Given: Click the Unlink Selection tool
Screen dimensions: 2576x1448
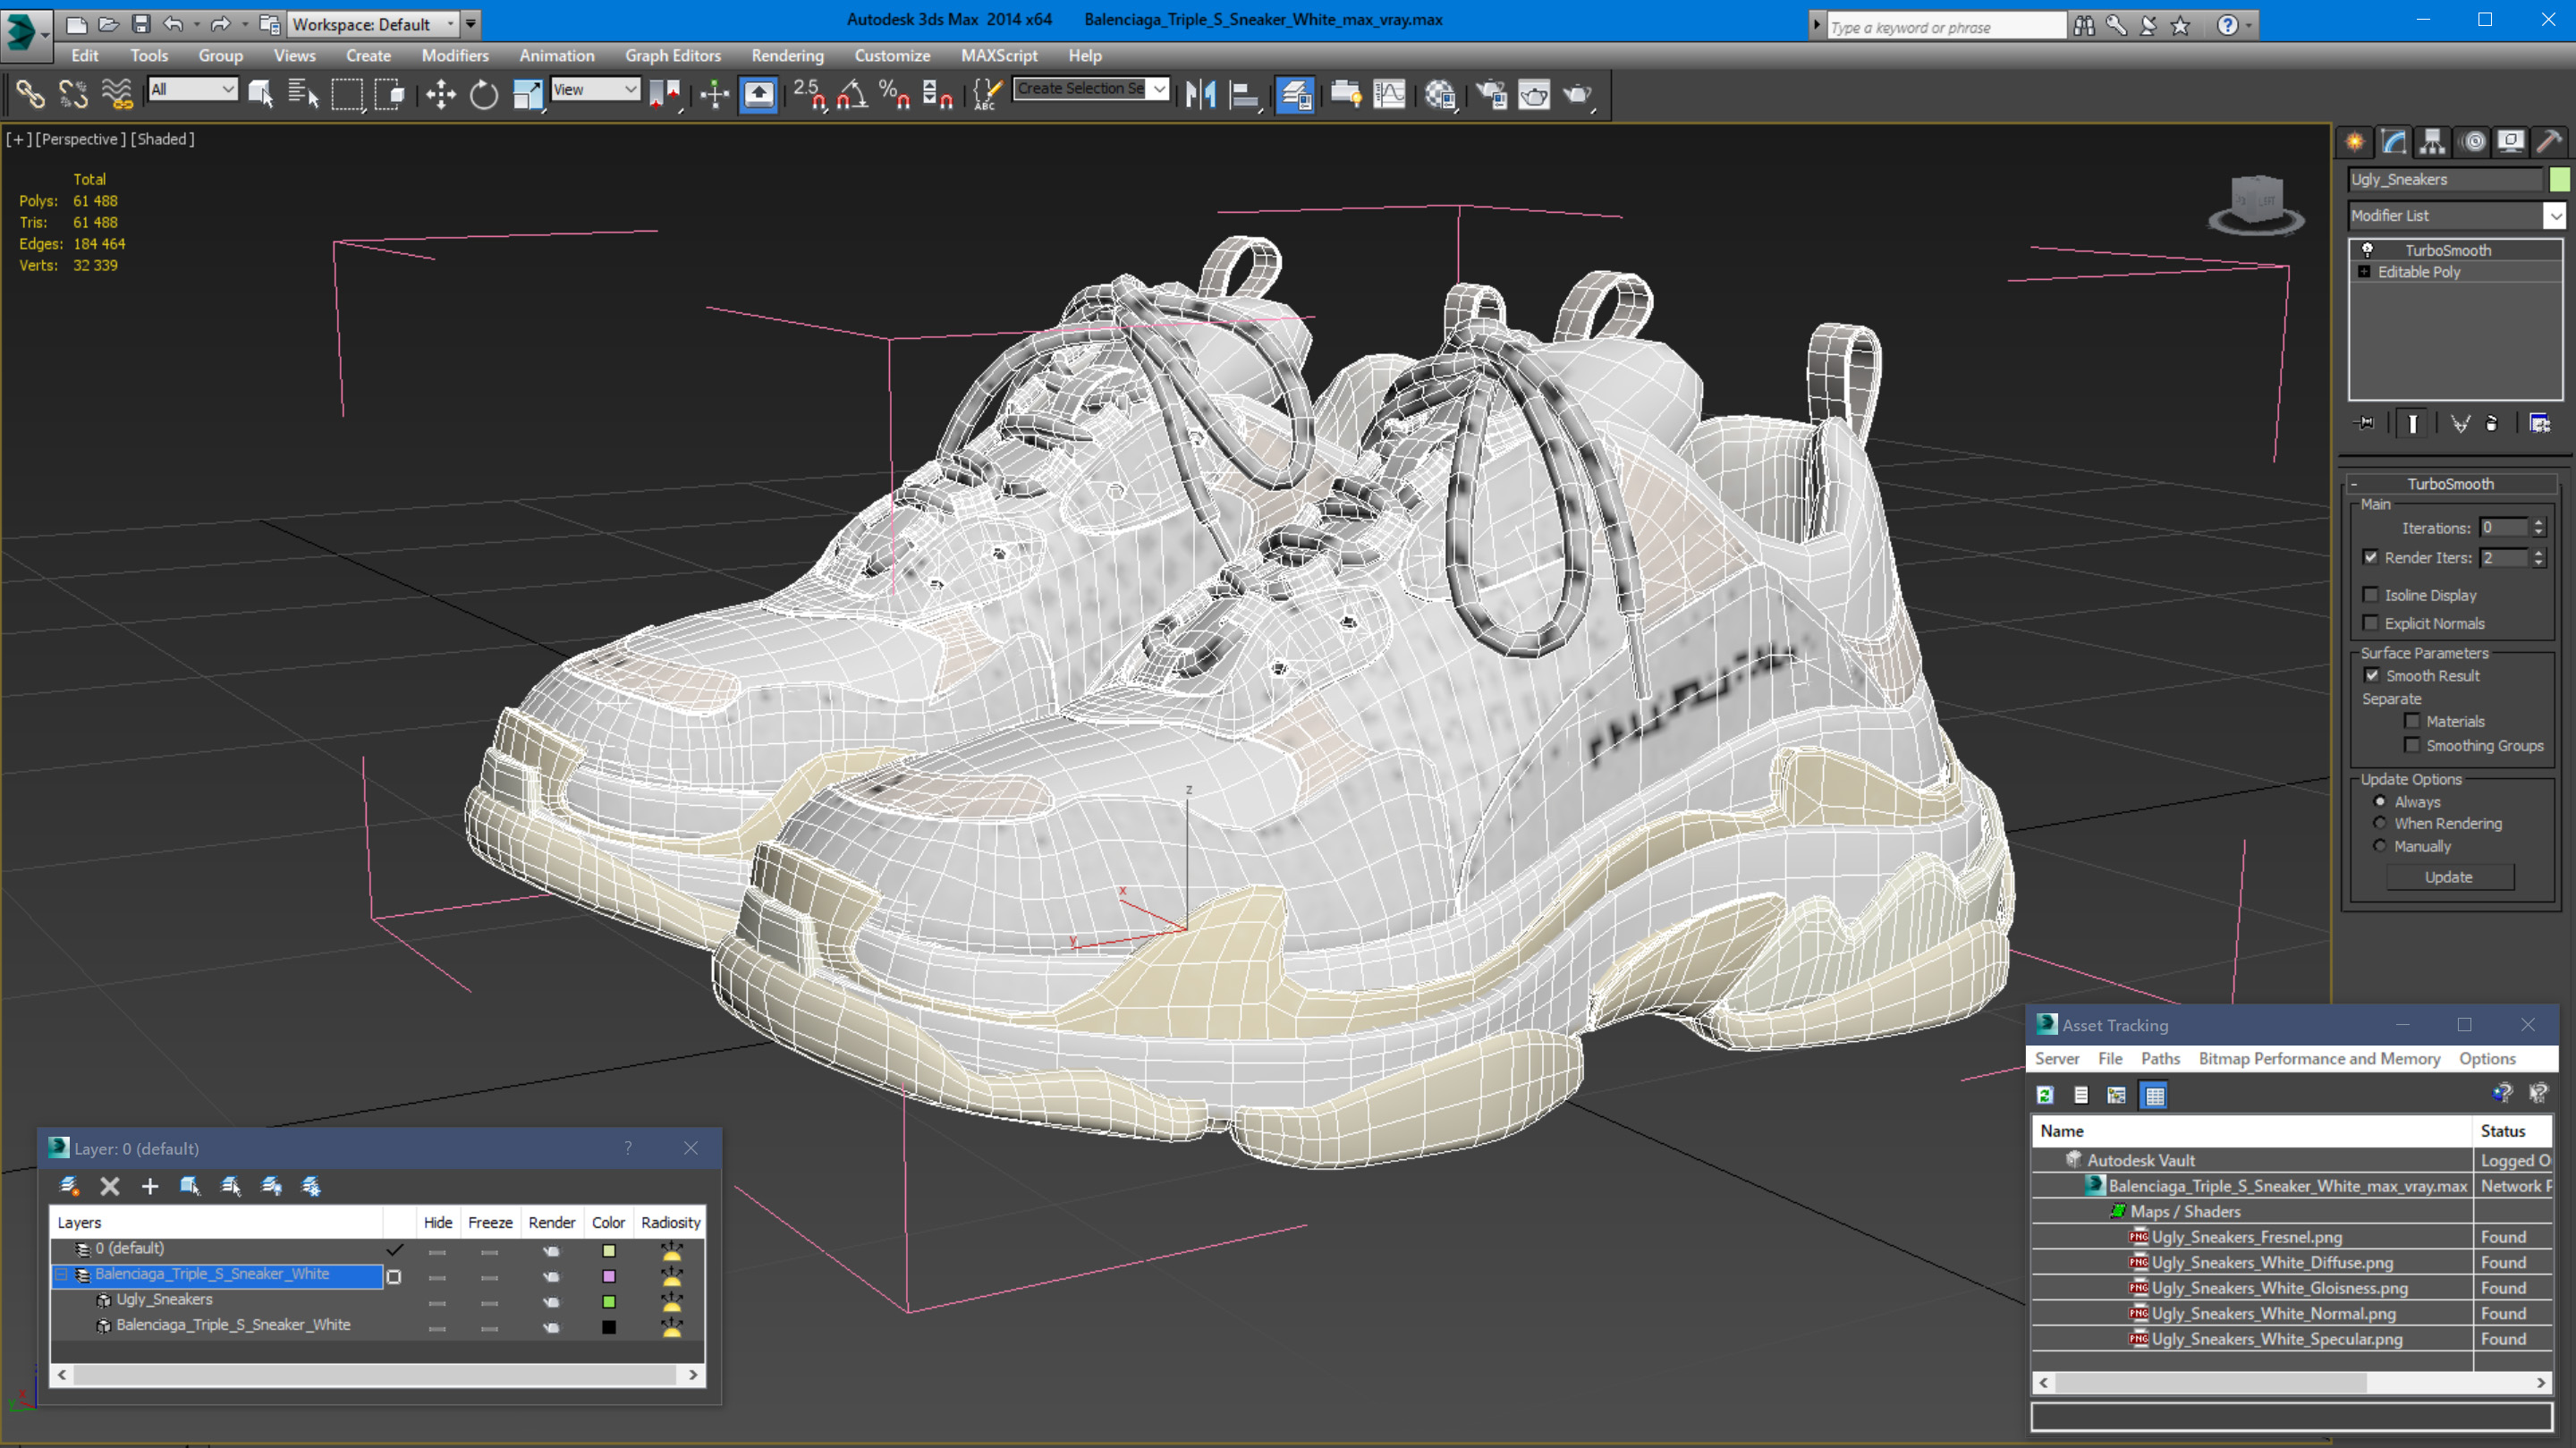Looking at the screenshot, I should [x=73, y=94].
